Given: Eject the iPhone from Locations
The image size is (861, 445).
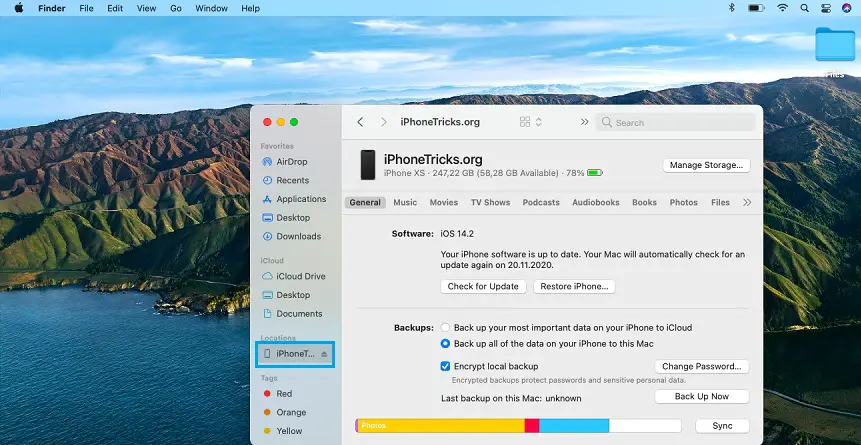Looking at the screenshot, I should [324, 354].
